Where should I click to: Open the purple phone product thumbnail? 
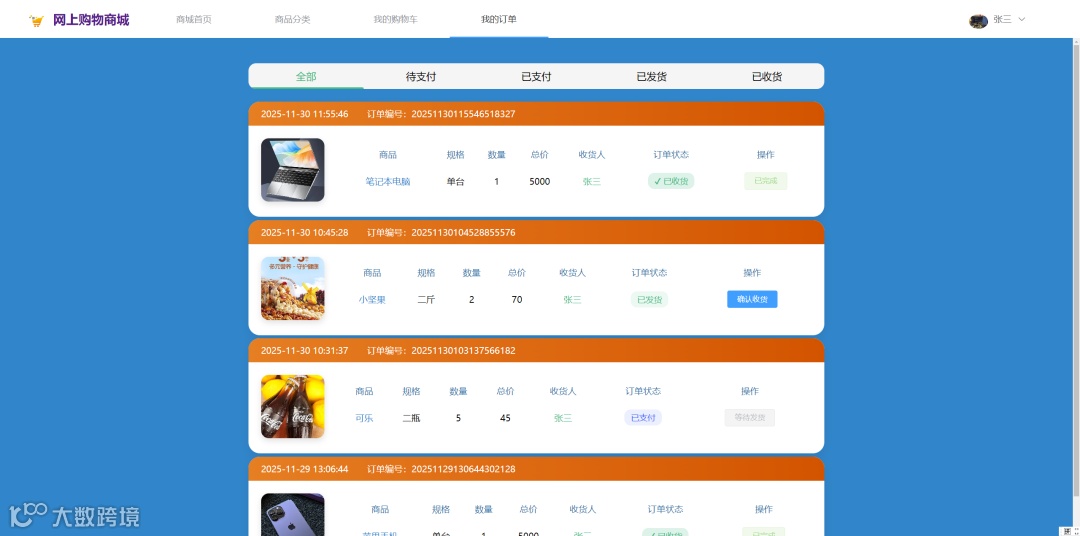coord(293,514)
